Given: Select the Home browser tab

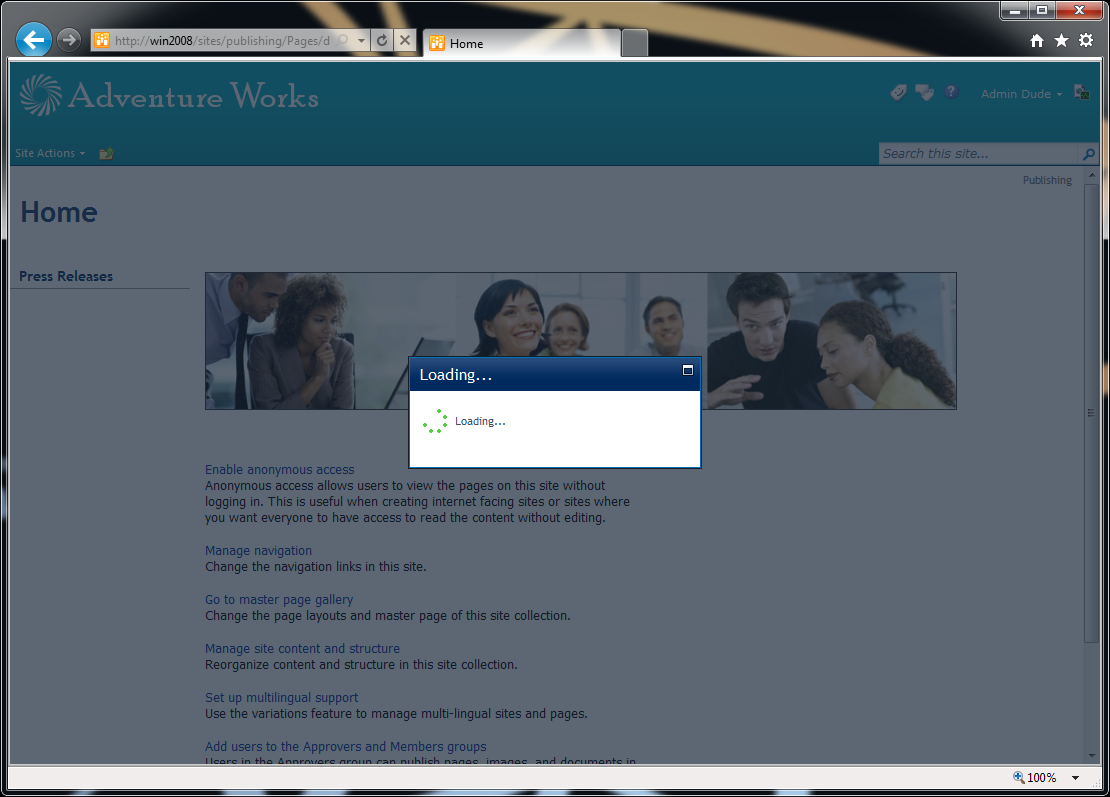Looking at the screenshot, I should point(522,43).
